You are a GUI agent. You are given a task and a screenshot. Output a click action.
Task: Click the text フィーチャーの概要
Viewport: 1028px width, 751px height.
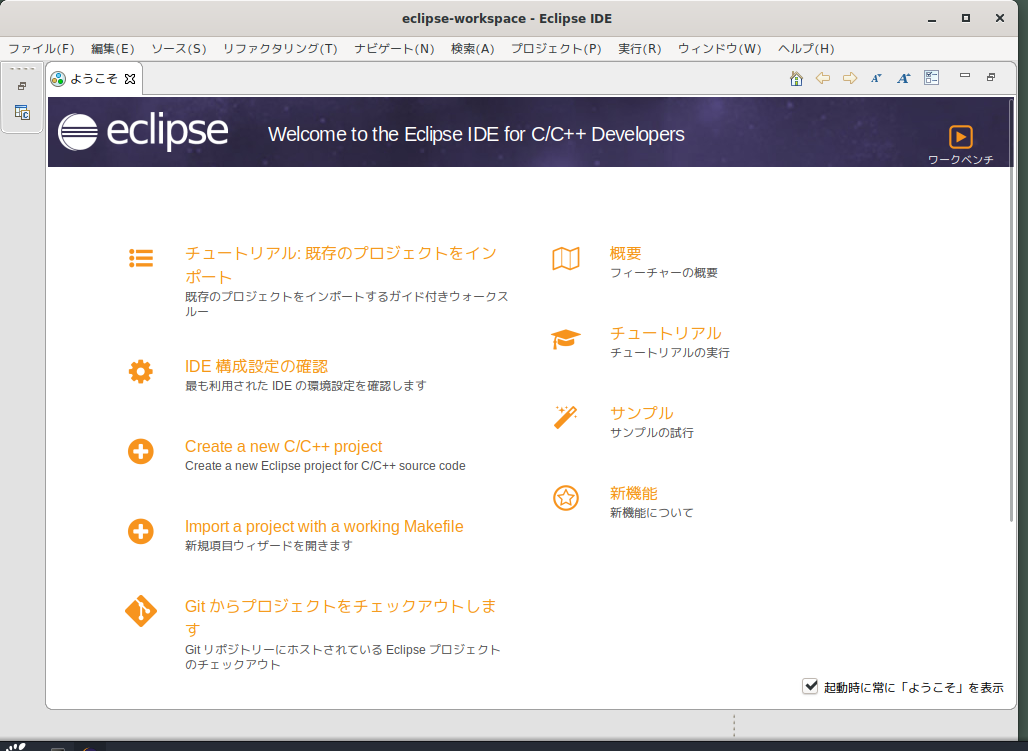tap(663, 273)
